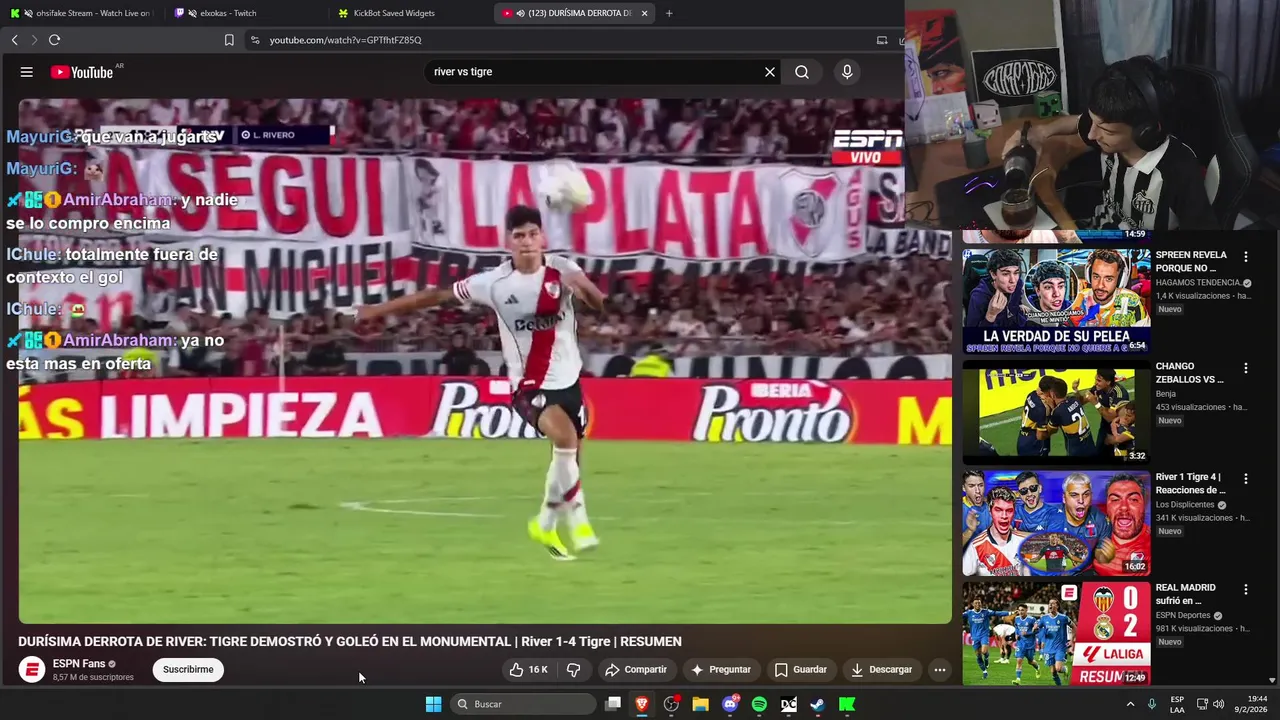The height and width of the screenshot is (720, 1280).
Task: Show hidden system tray icons chevron
Action: click(x=1131, y=704)
